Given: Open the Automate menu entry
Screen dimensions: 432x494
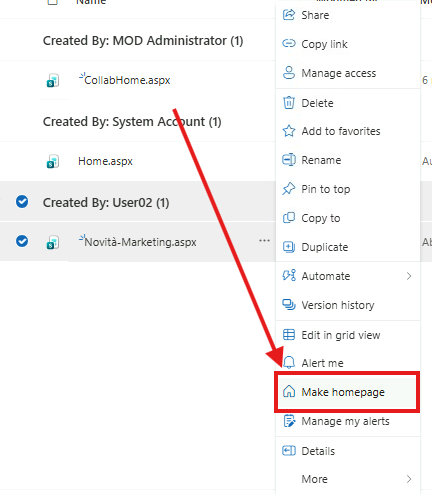Looking at the screenshot, I should (x=348, y=276).
